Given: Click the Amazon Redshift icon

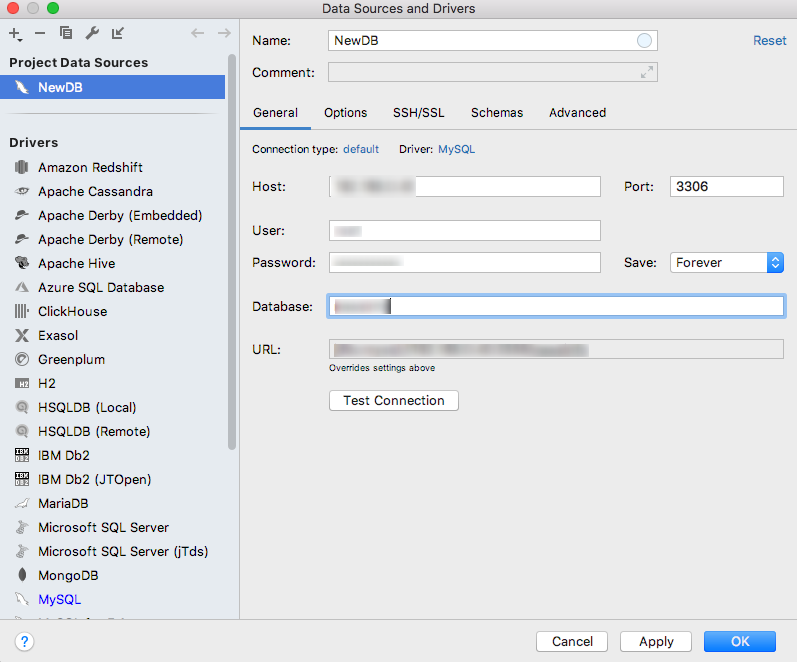Looking at the screenshot, I should pos(21,167).
